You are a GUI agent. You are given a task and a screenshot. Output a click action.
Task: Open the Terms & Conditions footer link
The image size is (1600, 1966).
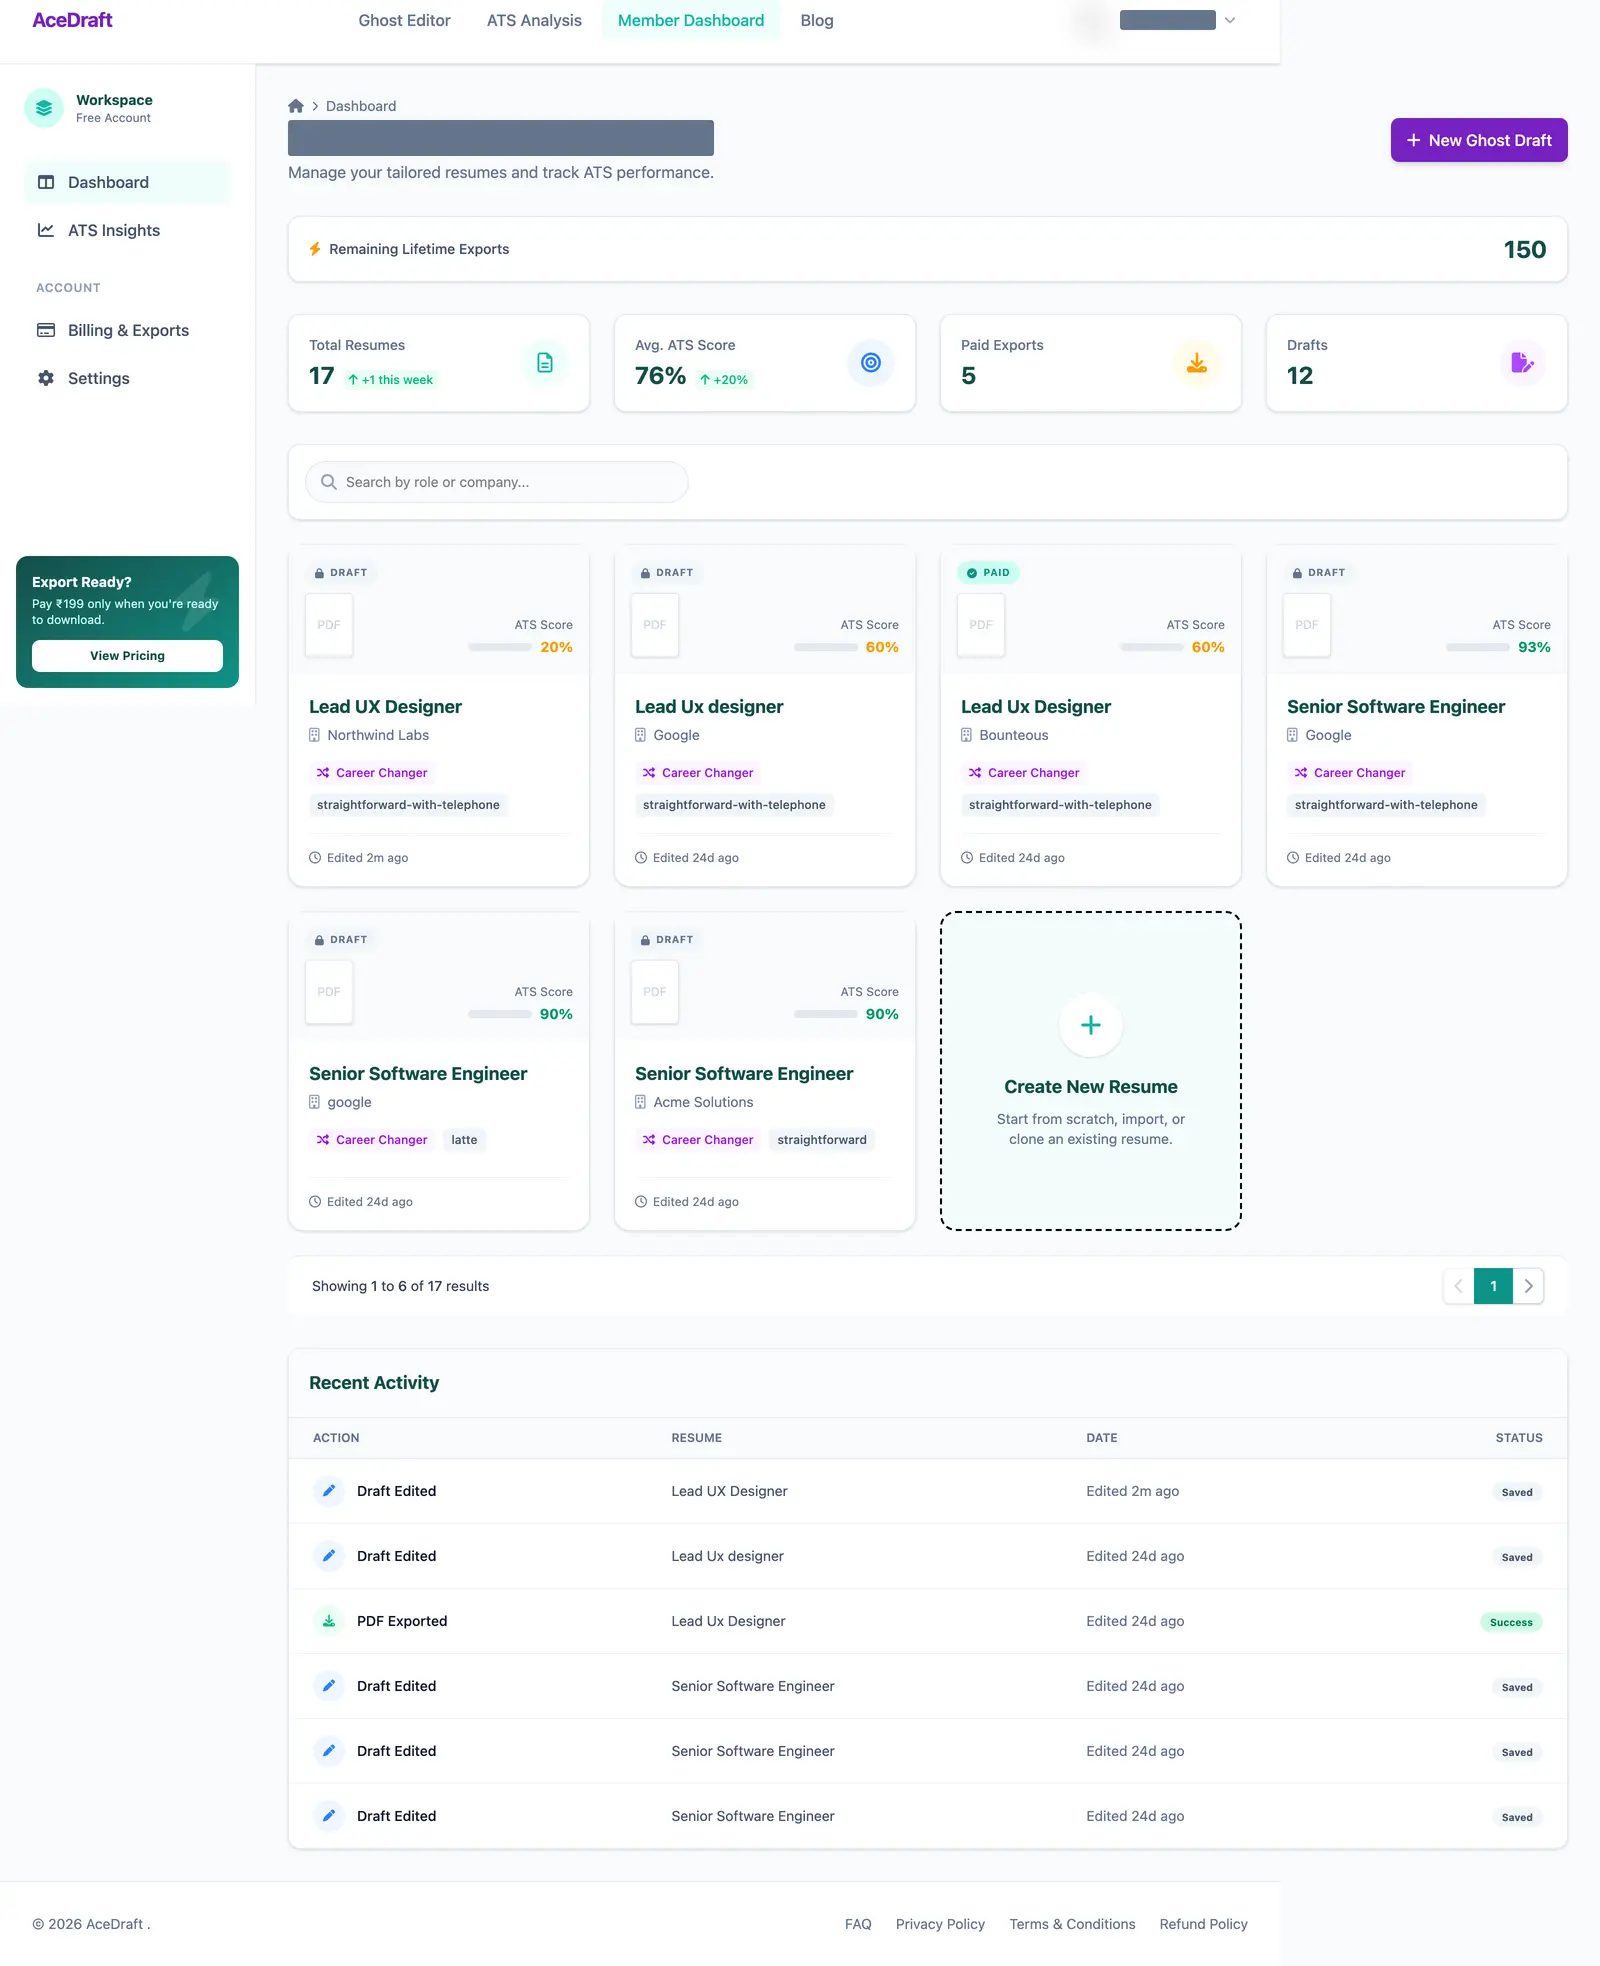coord(1072,1924)
